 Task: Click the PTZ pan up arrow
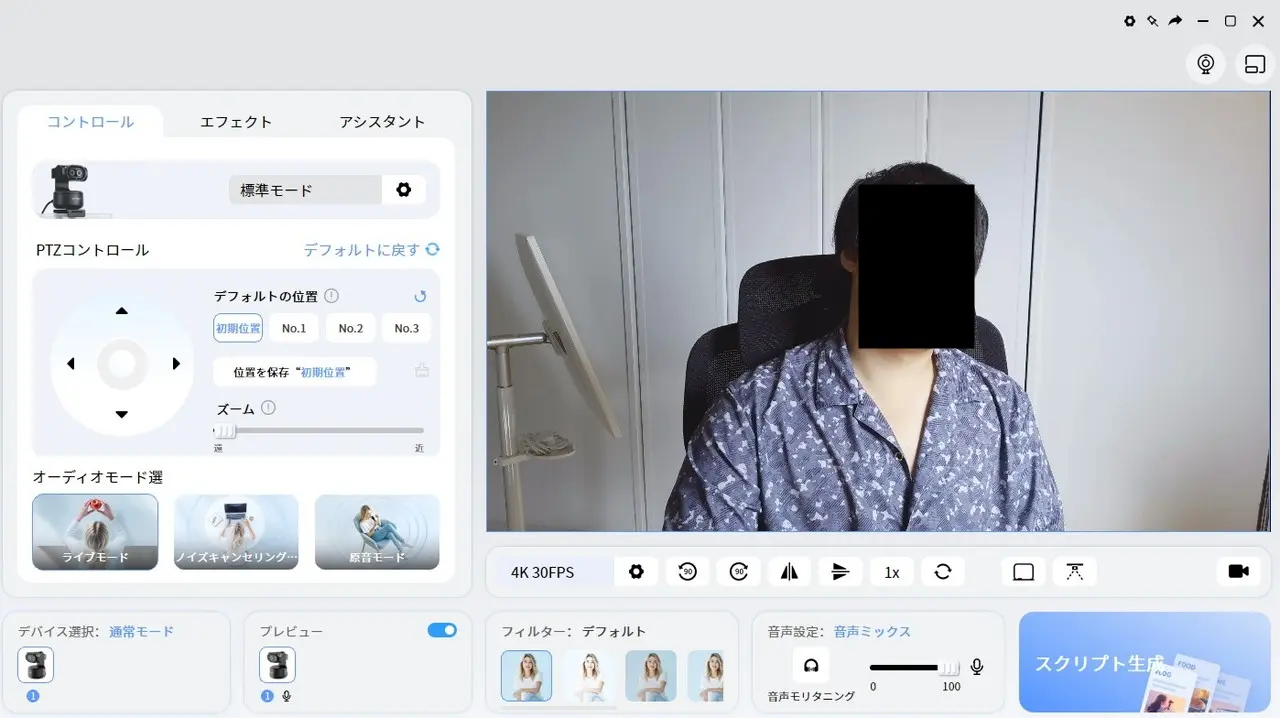(x=122, y=311)
